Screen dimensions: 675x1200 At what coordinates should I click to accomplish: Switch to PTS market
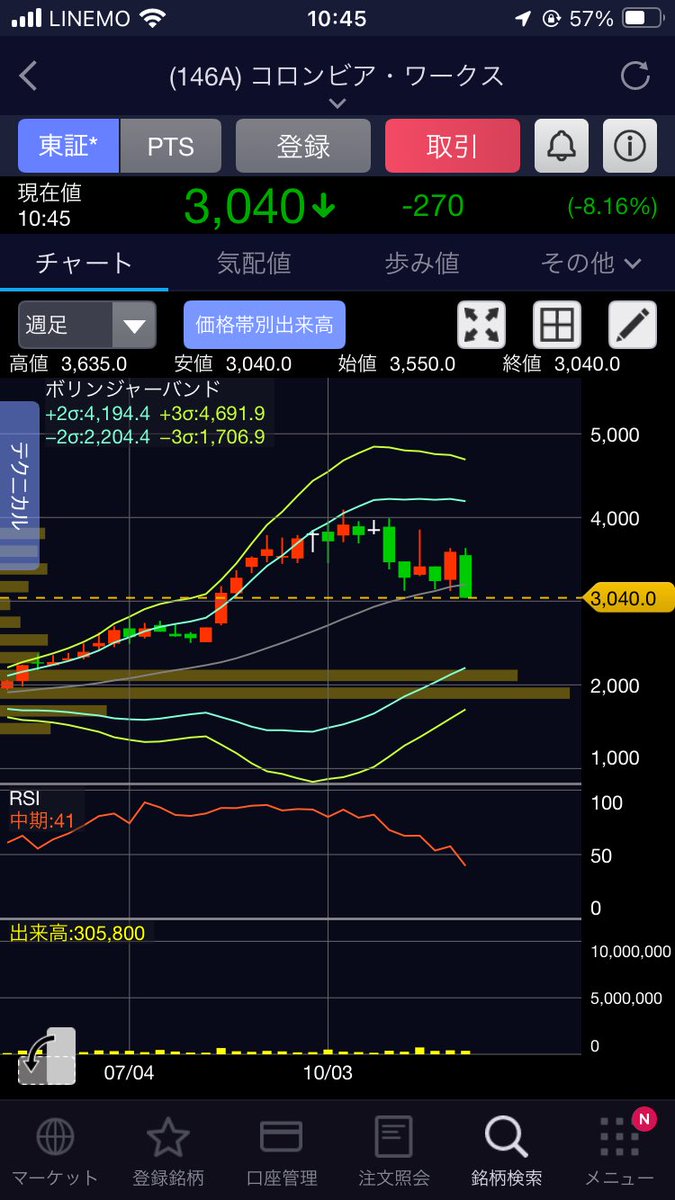(x=171, y=146)
